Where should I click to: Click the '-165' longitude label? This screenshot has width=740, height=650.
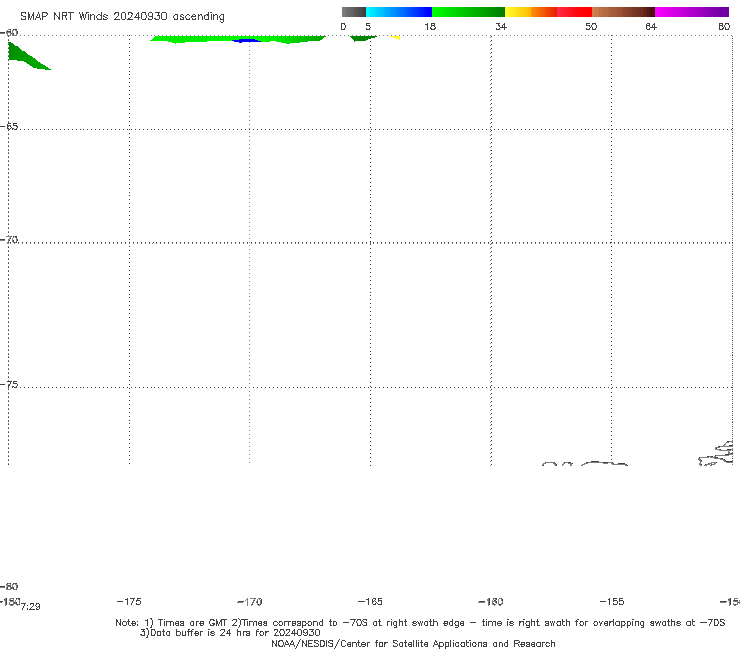[x=370, y=602]
